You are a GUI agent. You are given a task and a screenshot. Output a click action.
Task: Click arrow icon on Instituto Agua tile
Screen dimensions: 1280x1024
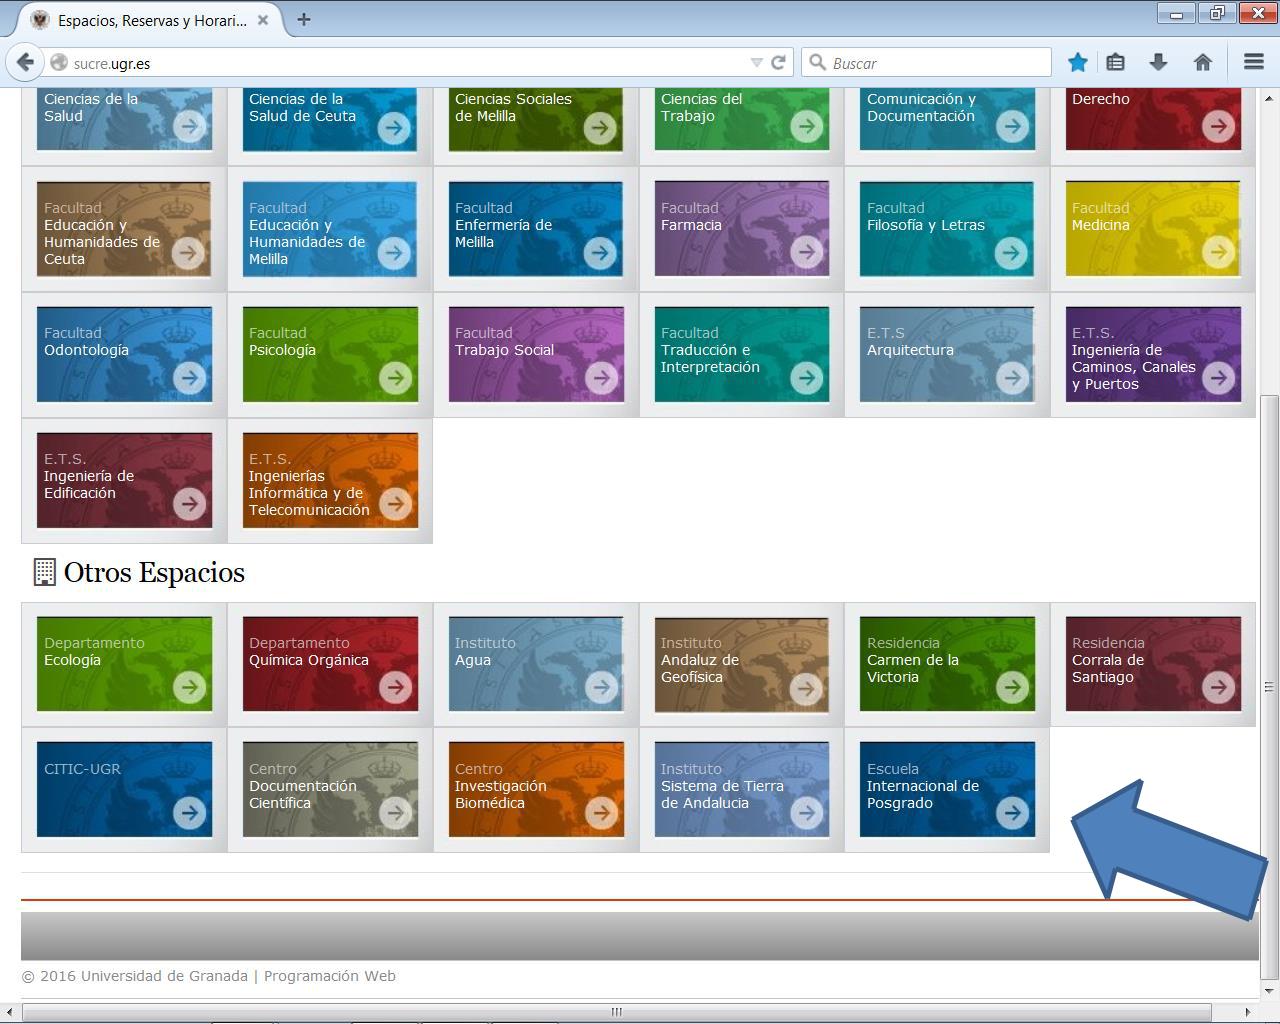pyautogui.click(x=601, y=687)
